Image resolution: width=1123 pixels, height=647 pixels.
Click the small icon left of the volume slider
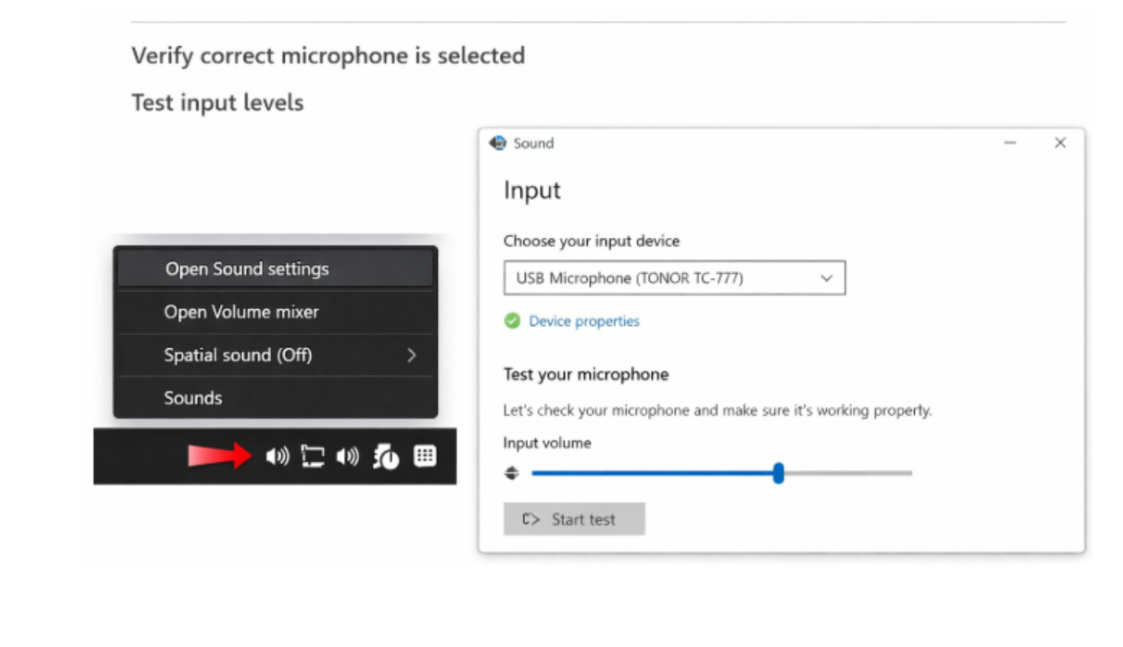pyautogui.click(x=512, y=473)
